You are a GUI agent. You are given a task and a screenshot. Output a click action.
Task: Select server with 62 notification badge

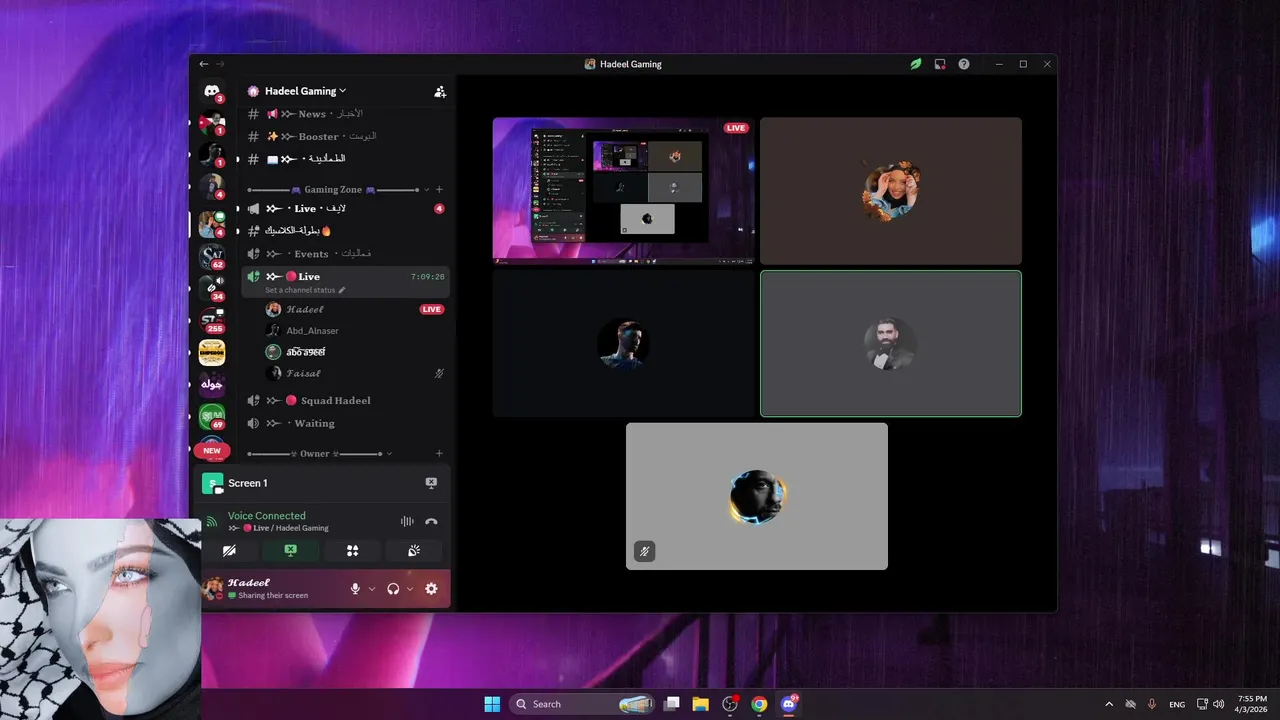pyautogui.click(x=212, y=257)
